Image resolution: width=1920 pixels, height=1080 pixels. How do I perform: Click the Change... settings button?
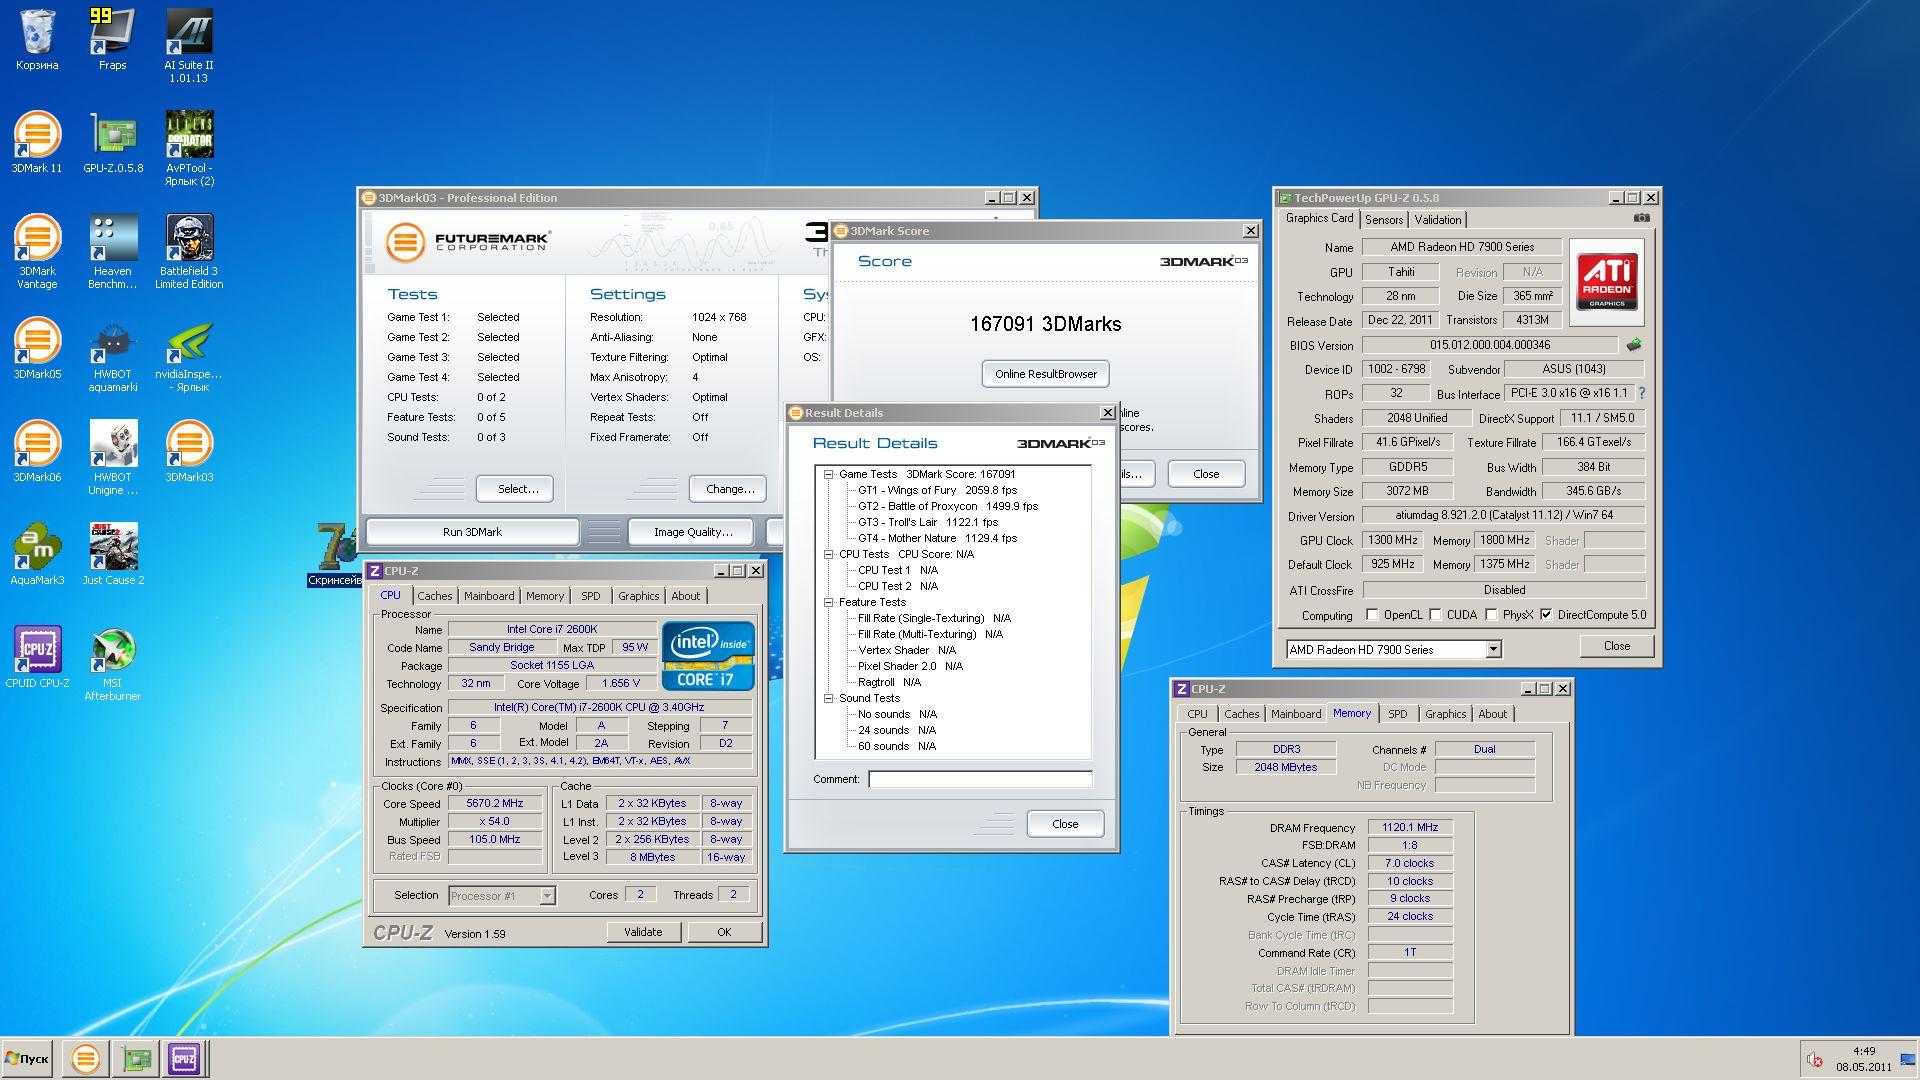(x=730, y=489)
